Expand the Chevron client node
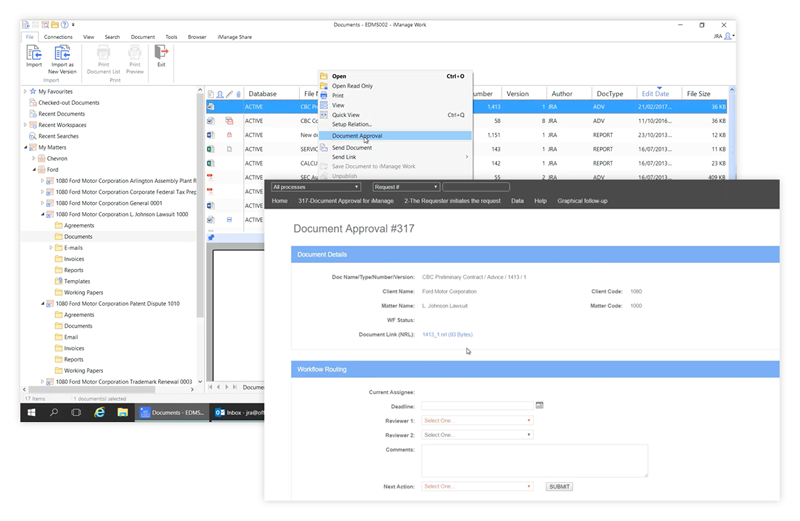This screenshot has height=521, width=800. pos(34,159)
